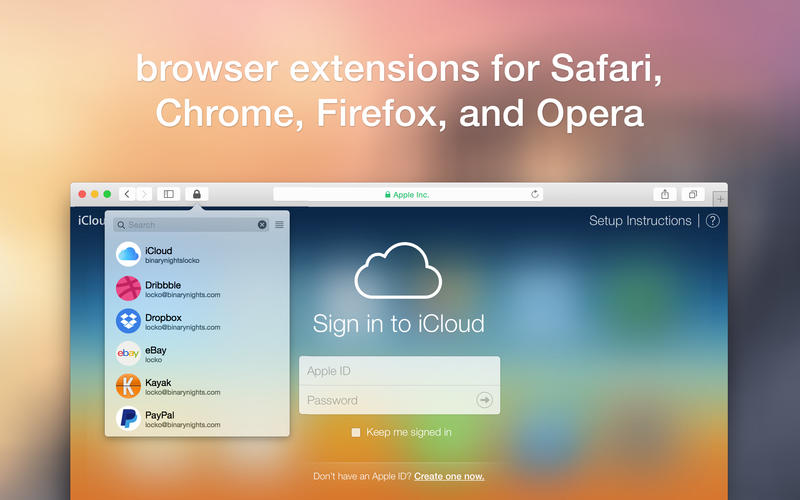This screenshot has height=500, width=800.
Task: Click the Password input field
Action: tap(385, 400)
